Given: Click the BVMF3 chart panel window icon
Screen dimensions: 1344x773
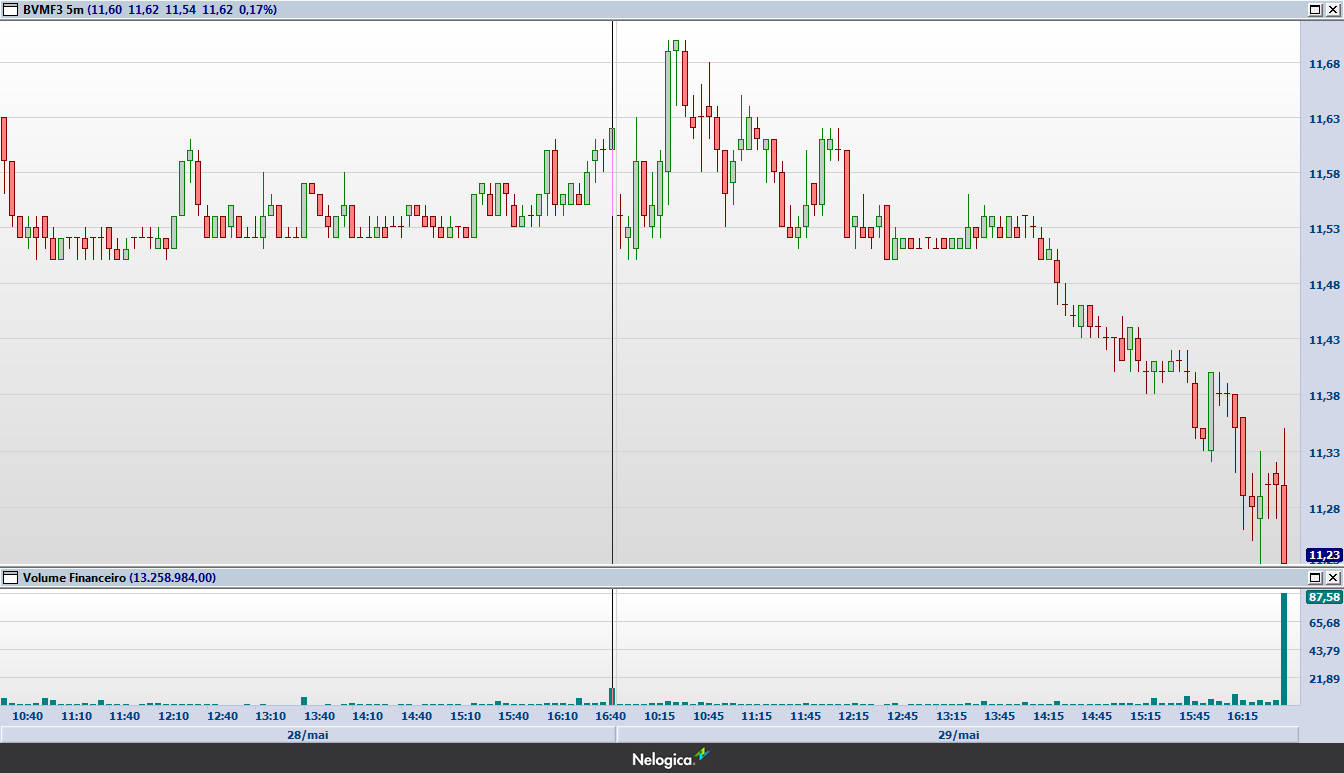Looking at the screenshot, I should tap(11, 9).
